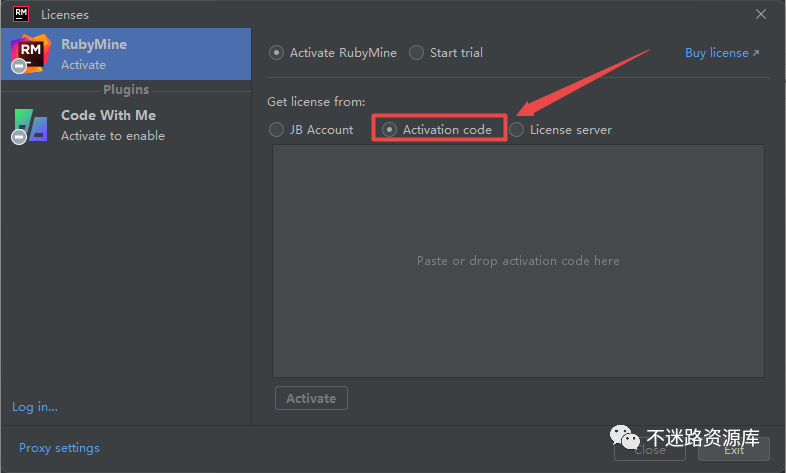Select the RubyMine entry in the list

126,54
